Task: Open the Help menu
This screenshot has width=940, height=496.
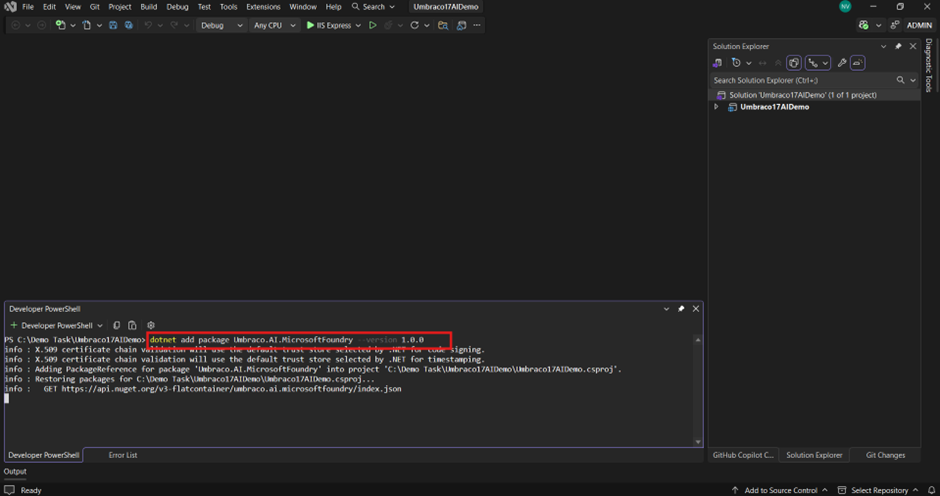Action: [x=333, y=7]
